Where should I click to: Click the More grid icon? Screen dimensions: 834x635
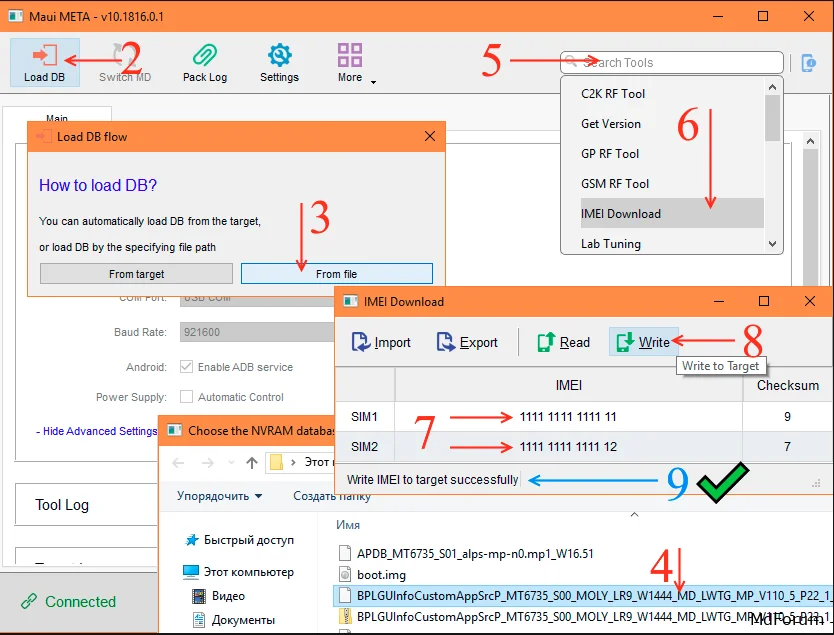coord(350,55)
